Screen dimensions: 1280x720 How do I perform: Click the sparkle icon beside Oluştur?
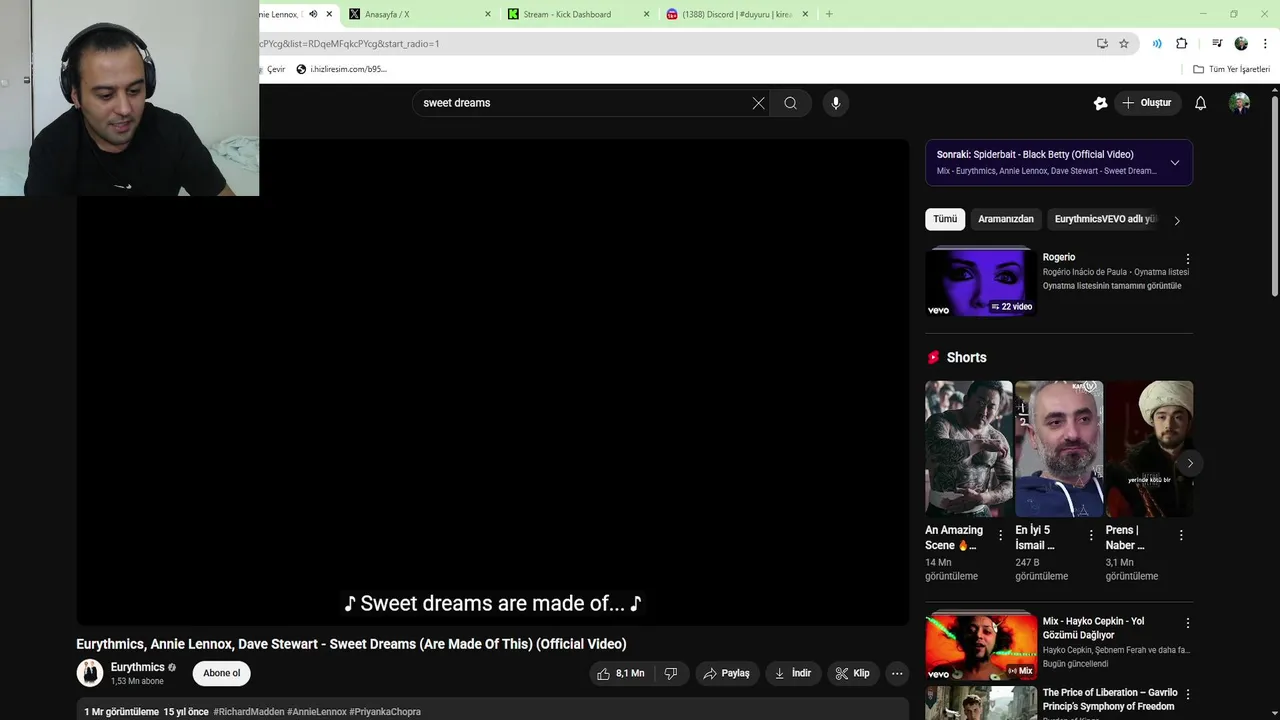click(x=1100, y=103)
